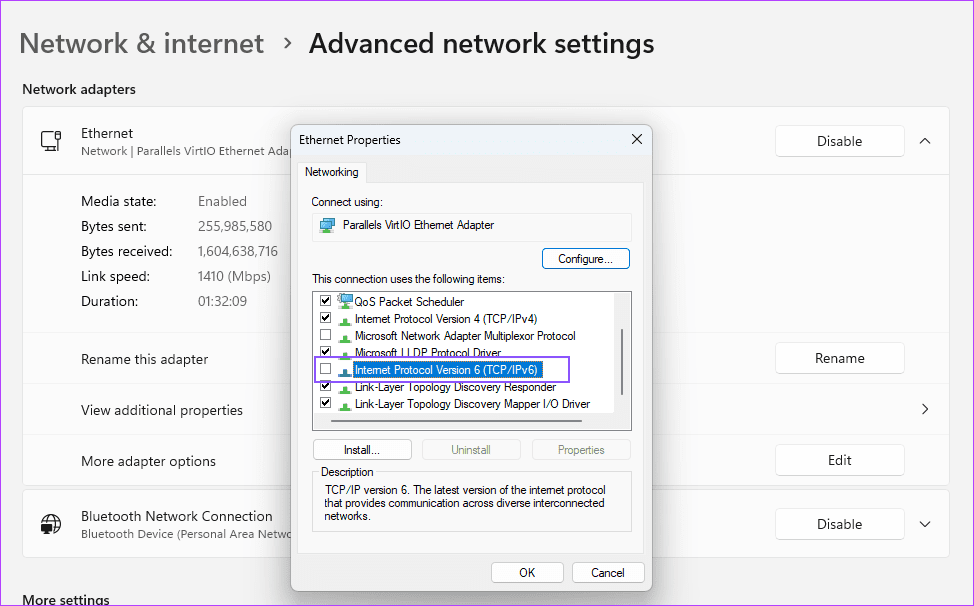Check Microsoft Network Adapter Multiplexor Protocol
This screenshot has width=974, height=606.
(326, 335)
